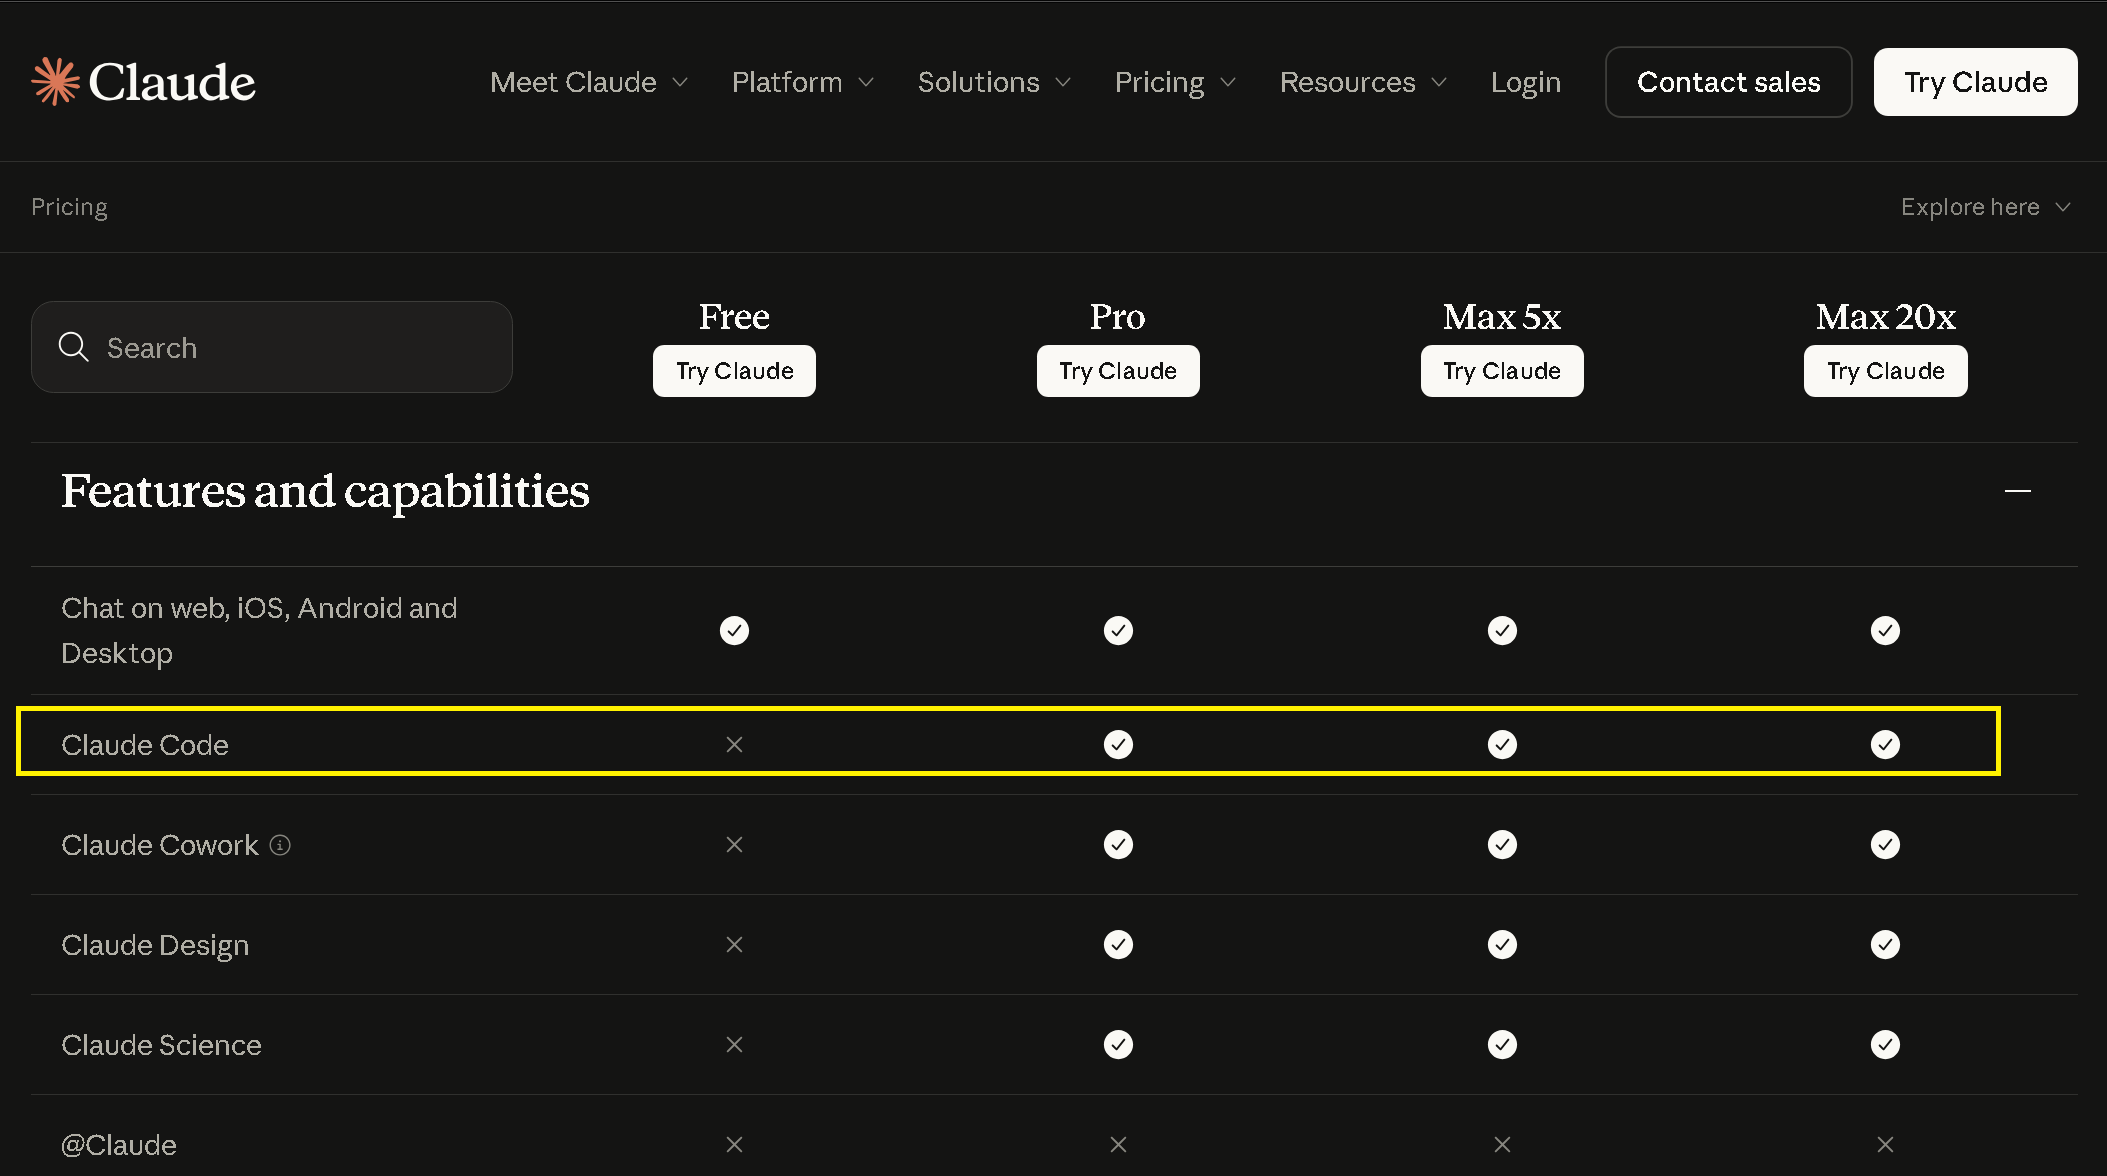Click the Free column X for Claude Code
The image size is (2107, 1176).
[734, 744]
